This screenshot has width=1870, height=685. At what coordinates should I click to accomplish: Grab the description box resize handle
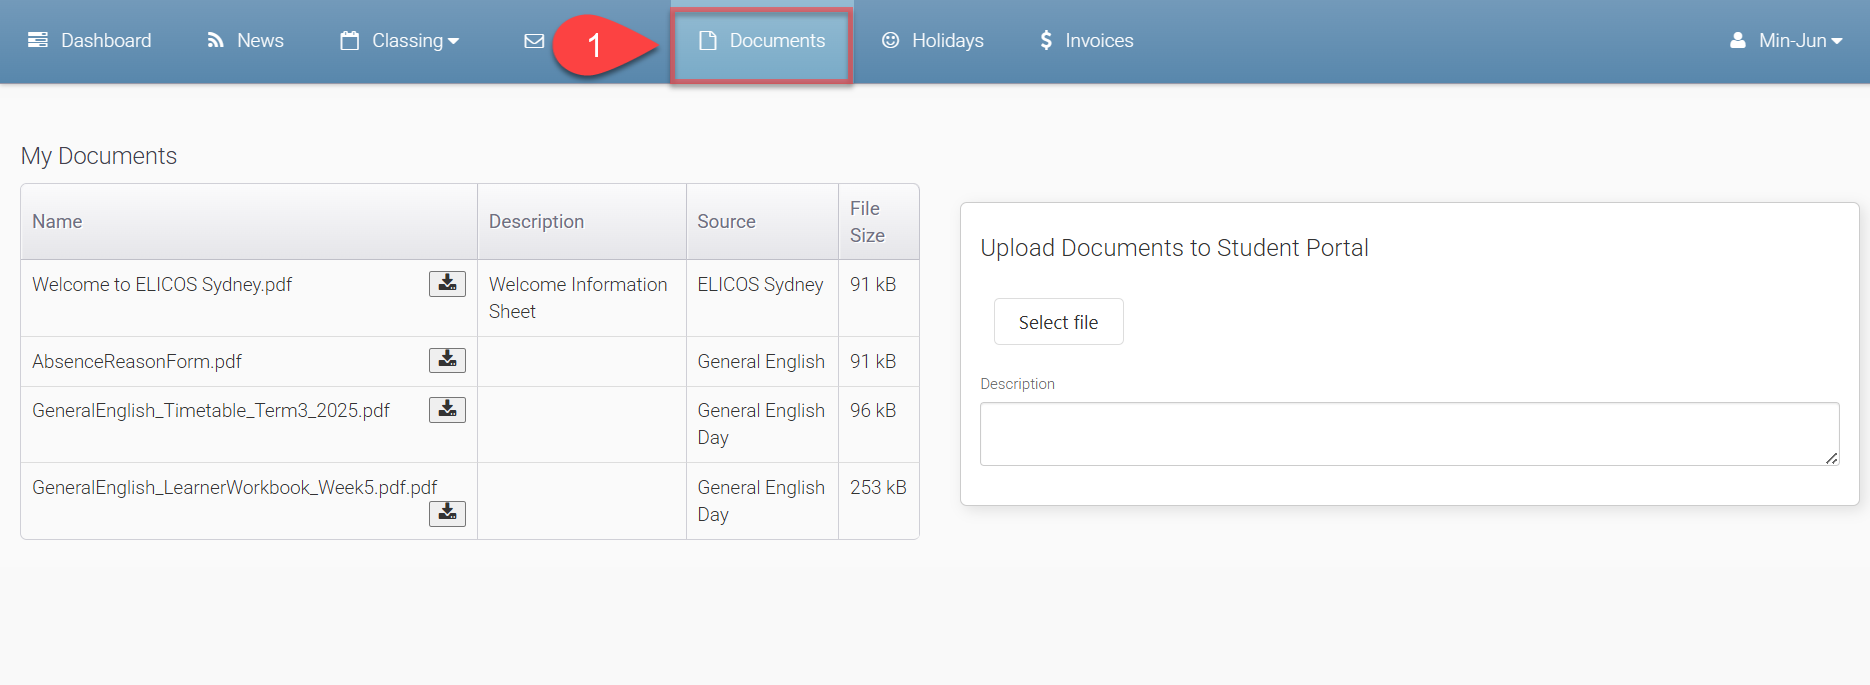(1831, 458)
